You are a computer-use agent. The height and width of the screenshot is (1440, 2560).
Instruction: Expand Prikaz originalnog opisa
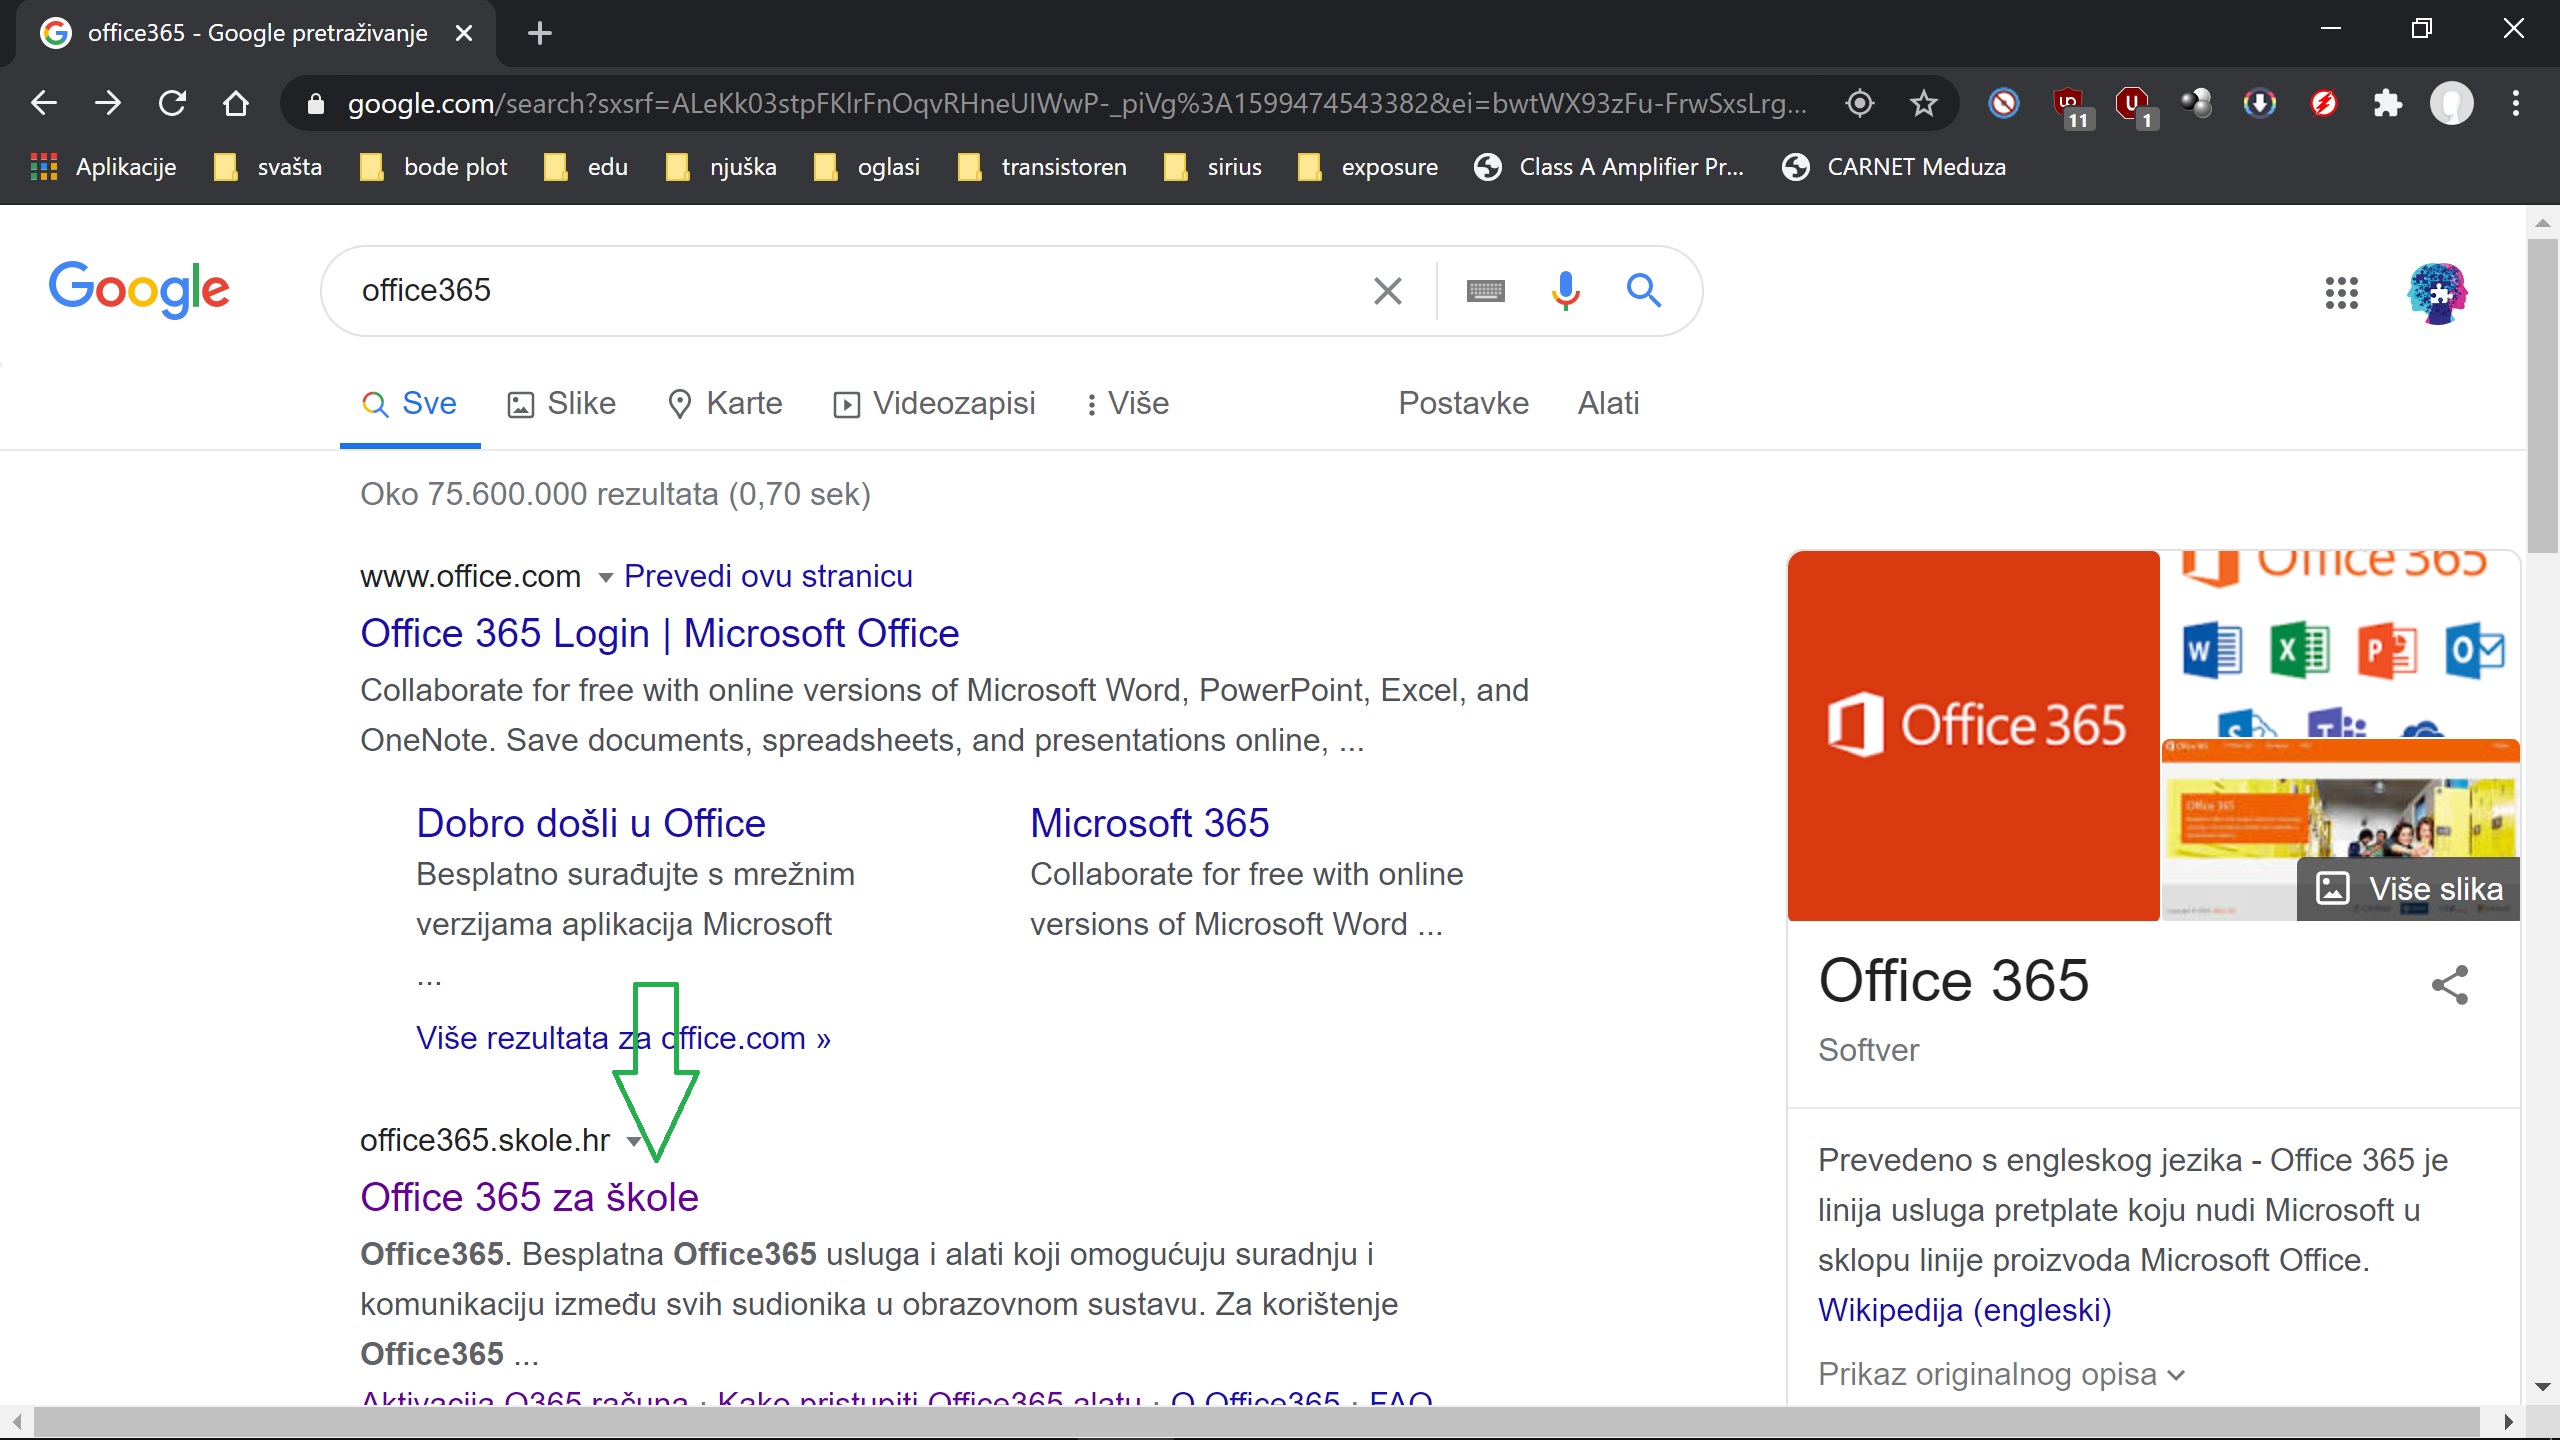coord(2002,1374)
